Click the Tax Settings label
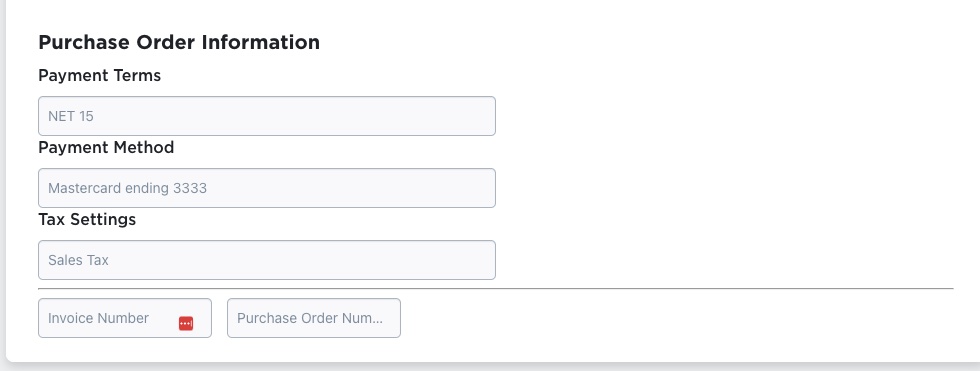The image size is (980, 371). 87,220
